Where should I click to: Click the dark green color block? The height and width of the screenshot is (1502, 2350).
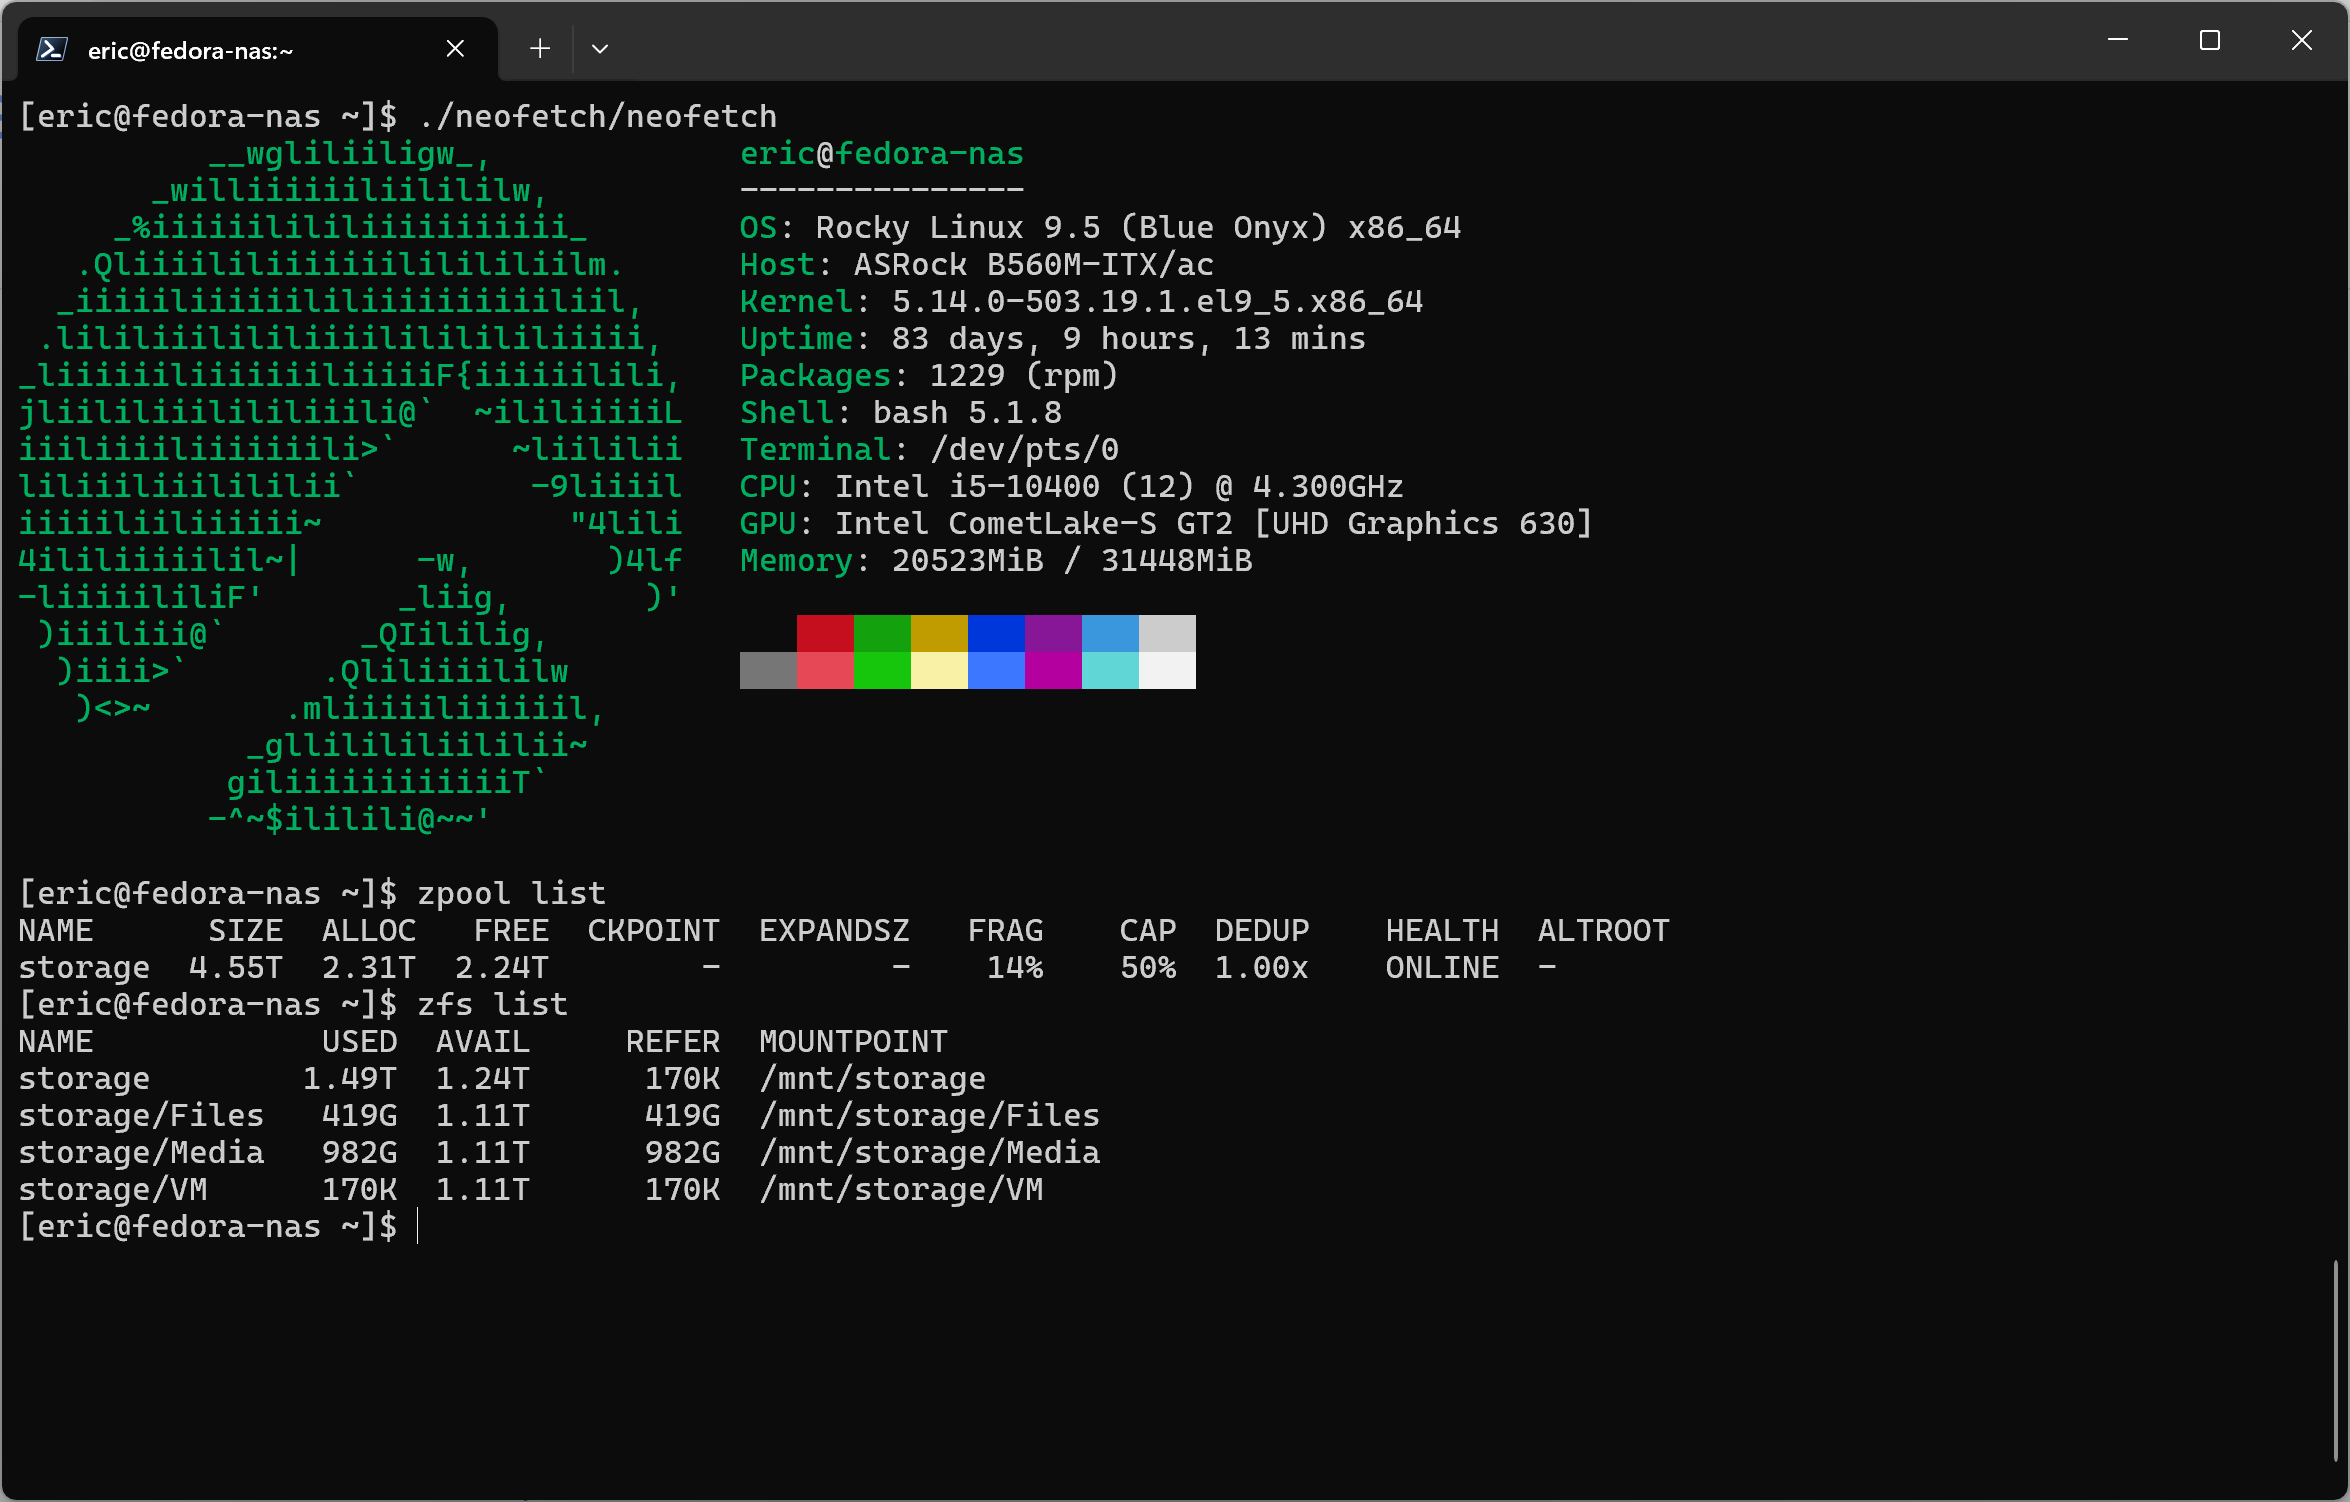[x=882, y=633]
